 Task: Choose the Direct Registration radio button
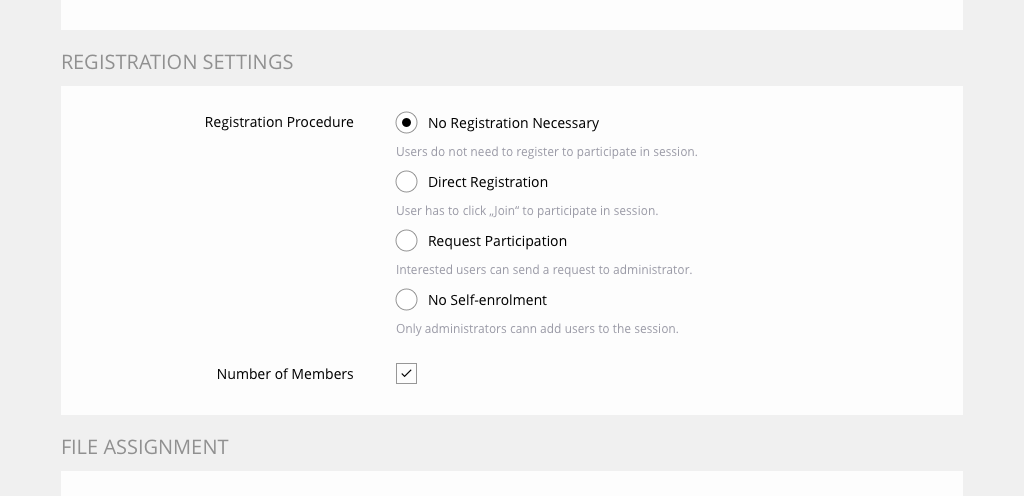406,182
